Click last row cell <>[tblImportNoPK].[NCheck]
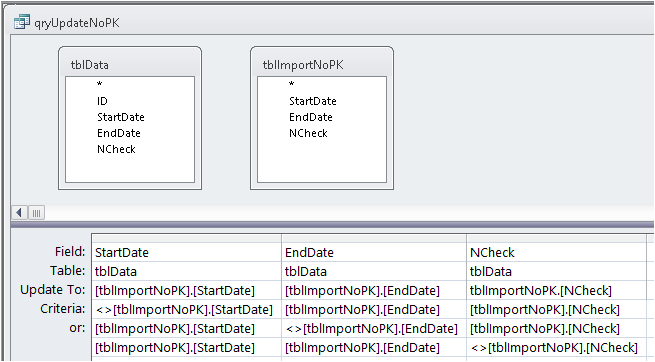655x362 pixels. click(556, 347)
